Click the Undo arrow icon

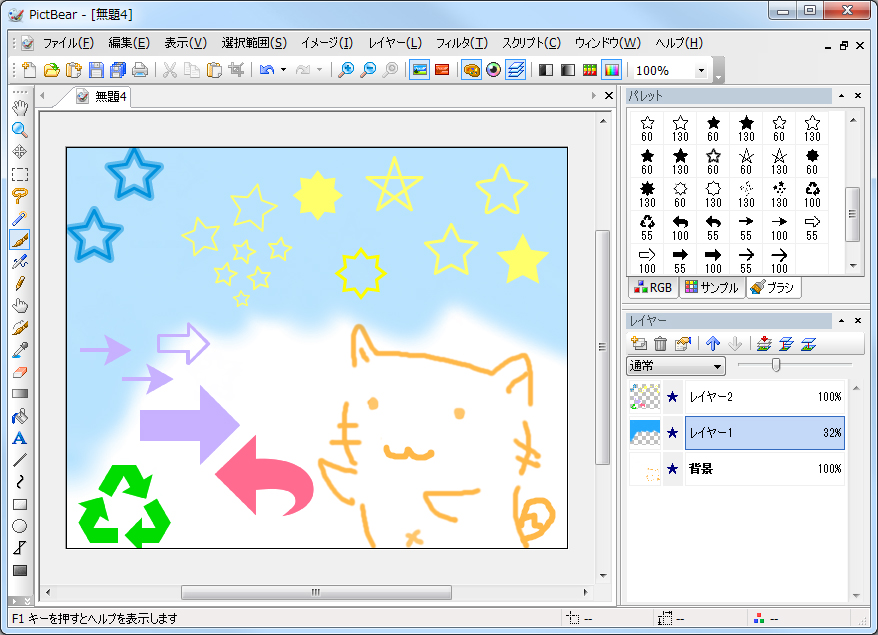click(267, 70)
